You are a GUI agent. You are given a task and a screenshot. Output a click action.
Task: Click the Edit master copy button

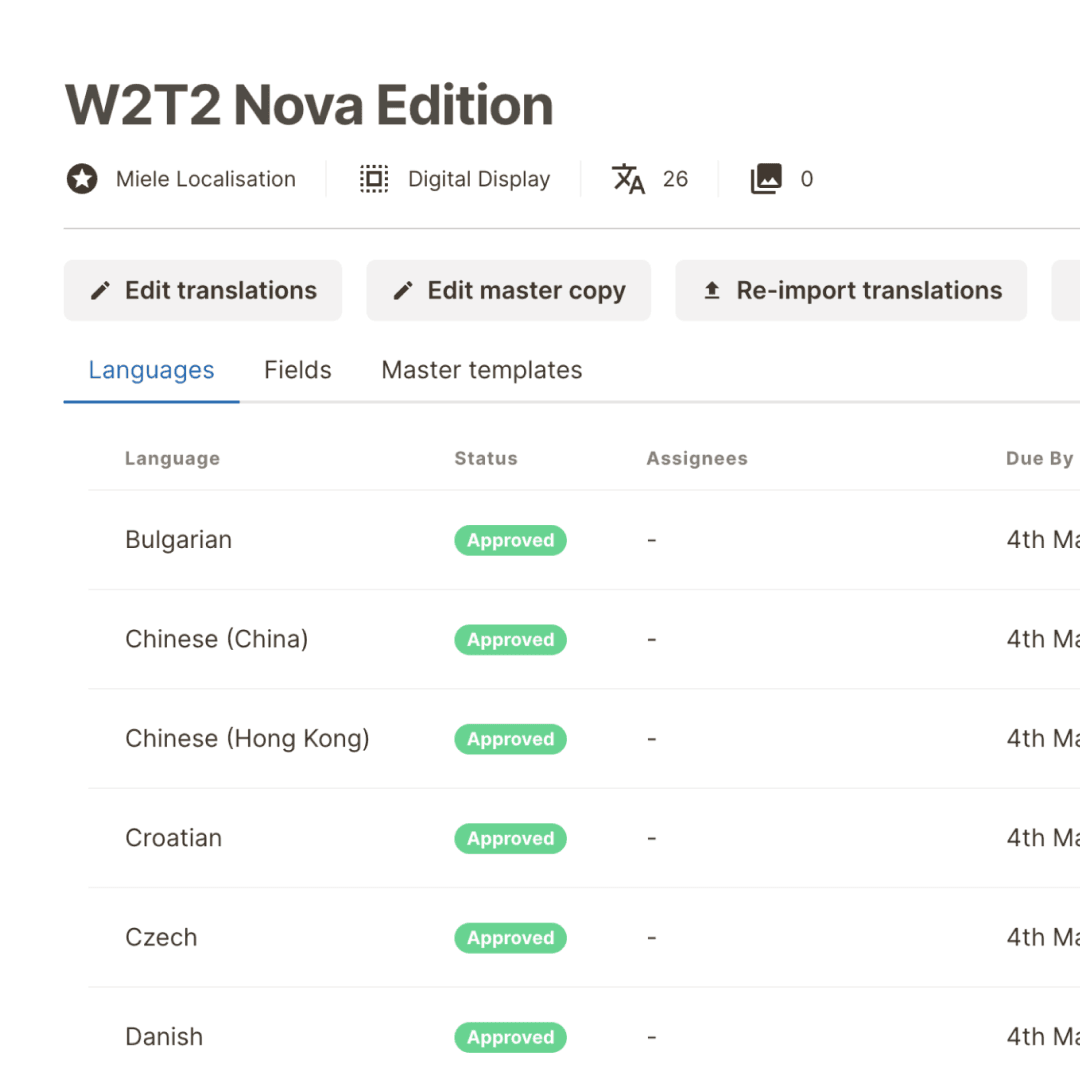pyautogui.click(x=508, y=290)
